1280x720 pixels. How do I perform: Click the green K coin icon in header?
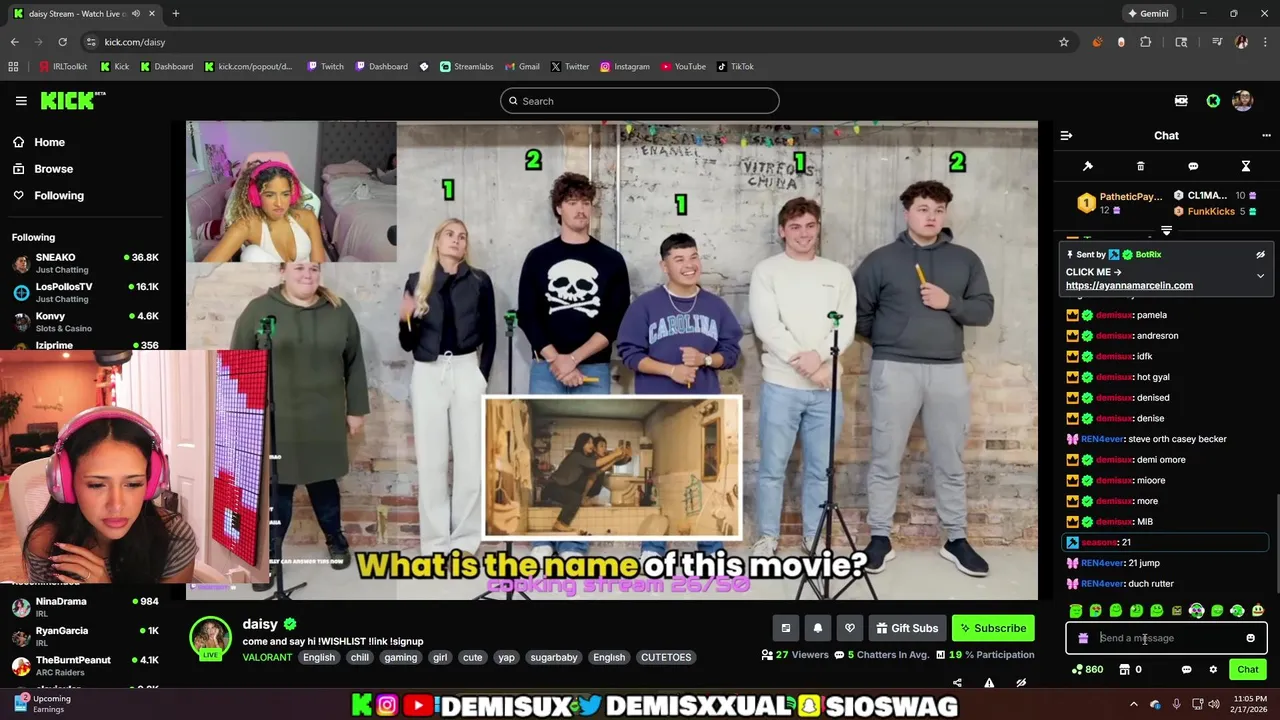click(1213, 101)
